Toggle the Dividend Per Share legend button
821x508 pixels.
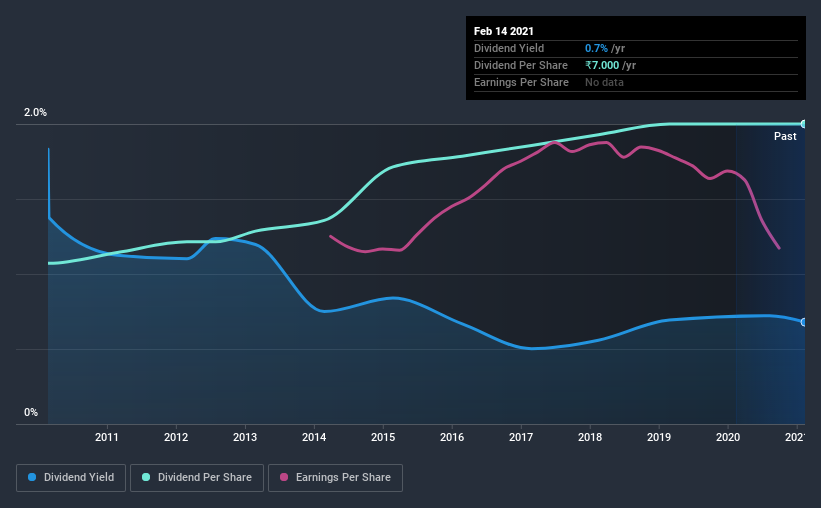(x=197, y=478)
